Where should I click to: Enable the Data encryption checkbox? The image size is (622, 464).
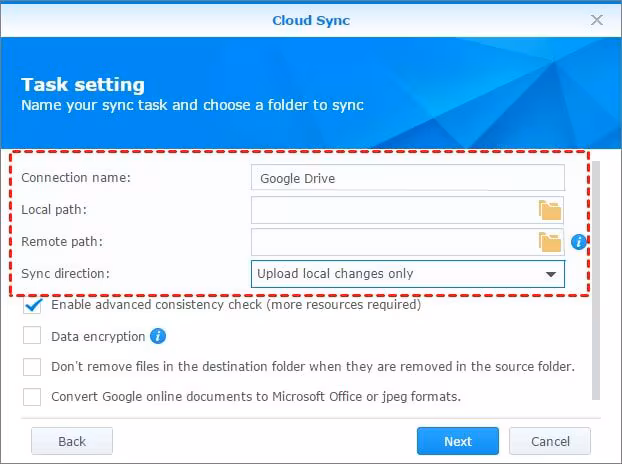tap(33, 336)
